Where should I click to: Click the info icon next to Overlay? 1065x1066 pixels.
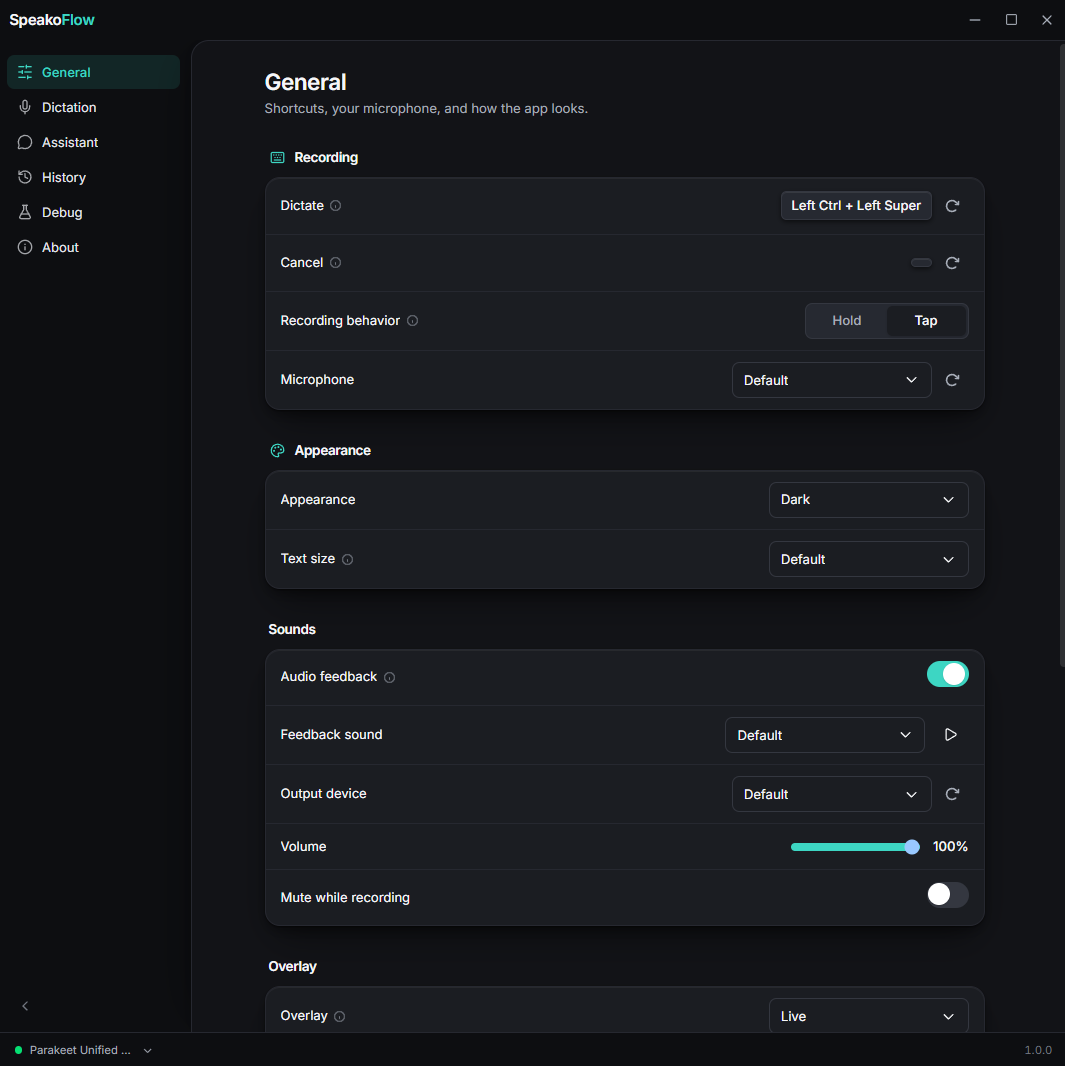coord(340,1016)
